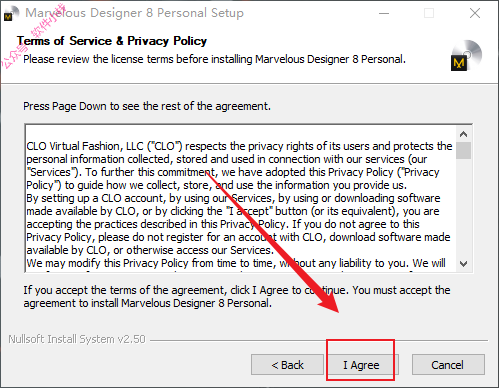The width and height of the screenshot is (499, 388).
Task: Go back with the Back button
Action: click(x=287, y=365)
